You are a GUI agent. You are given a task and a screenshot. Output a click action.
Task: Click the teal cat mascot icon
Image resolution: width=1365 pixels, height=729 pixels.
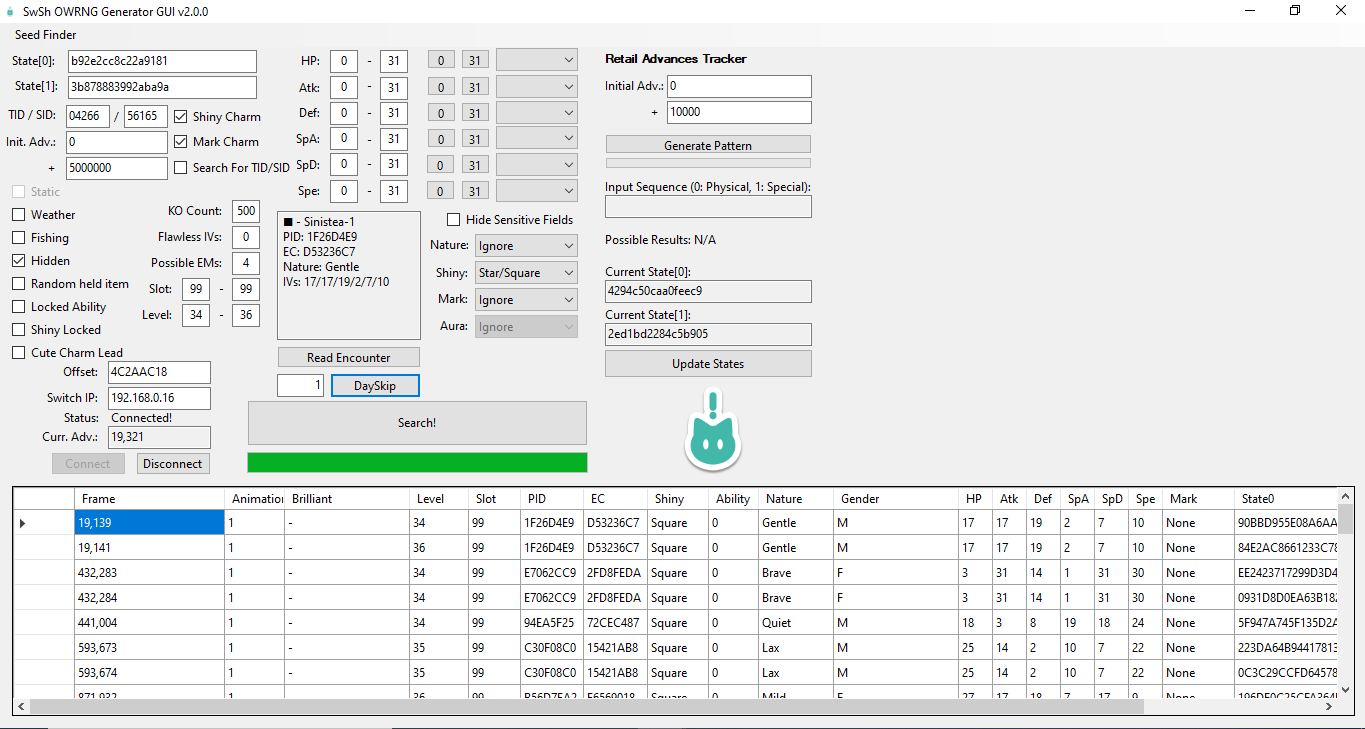pos(712,431)
